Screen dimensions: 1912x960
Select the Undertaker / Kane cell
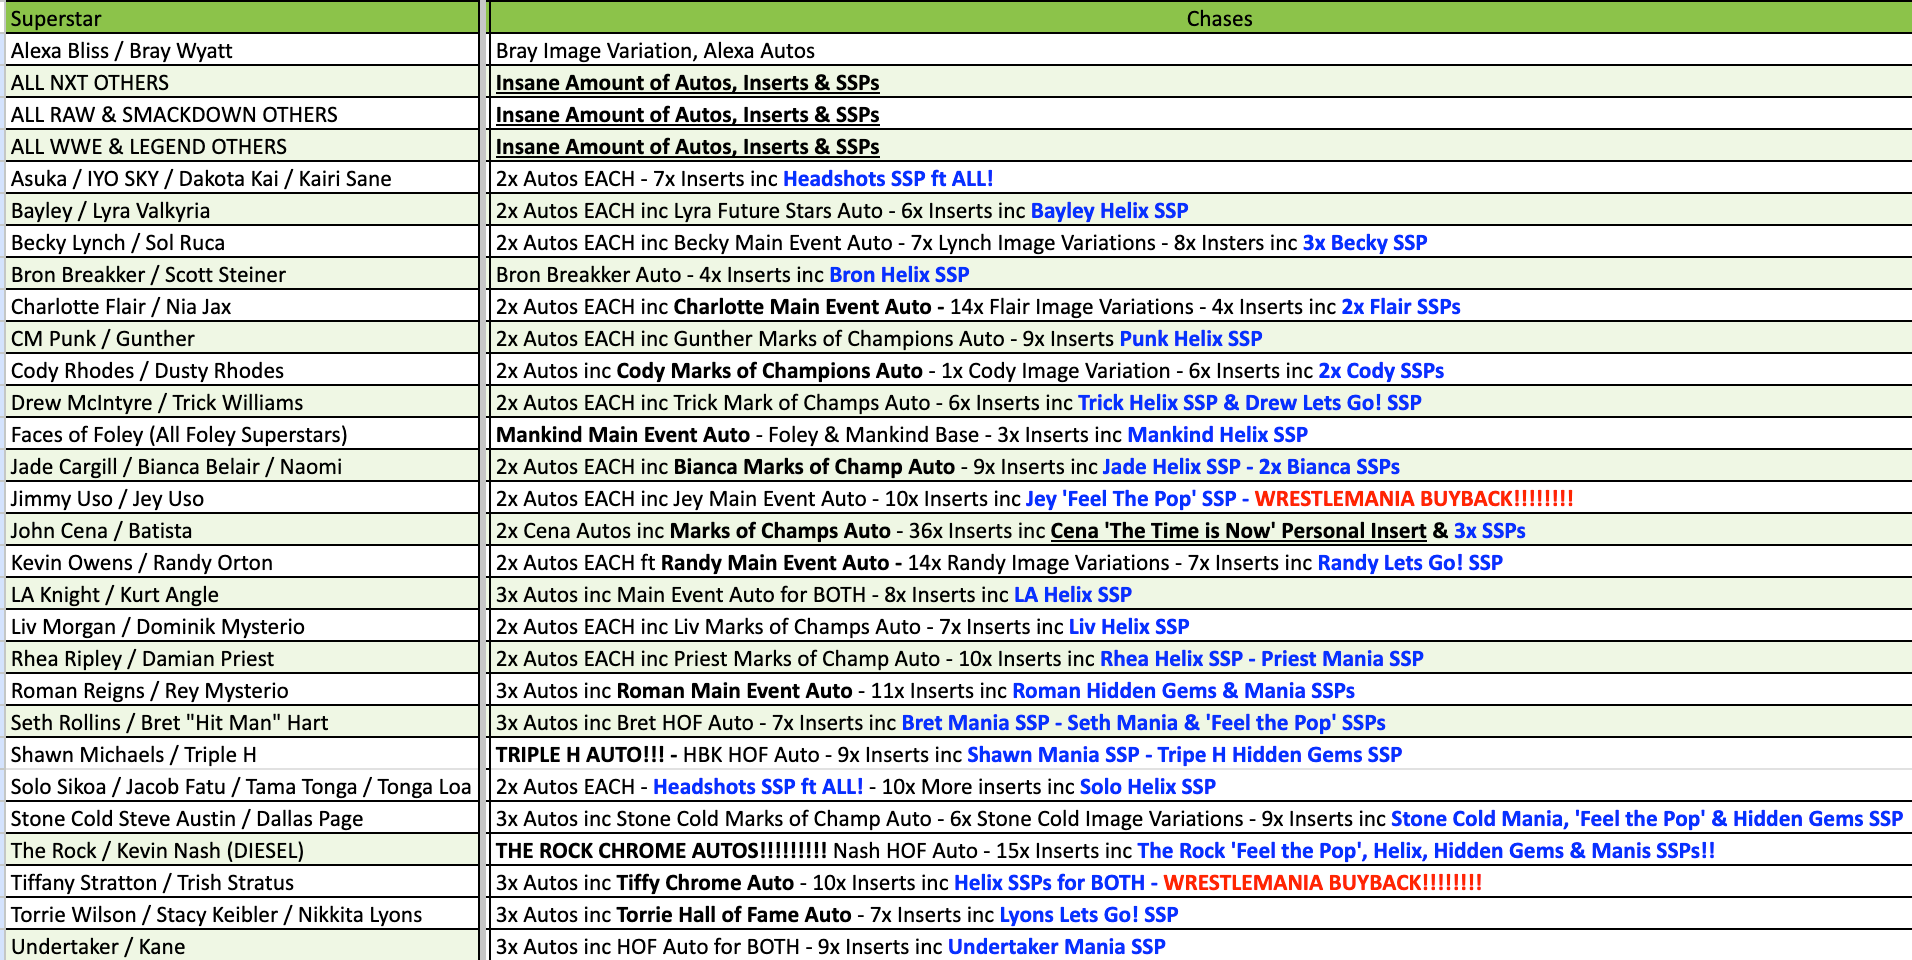click(242, 946)
